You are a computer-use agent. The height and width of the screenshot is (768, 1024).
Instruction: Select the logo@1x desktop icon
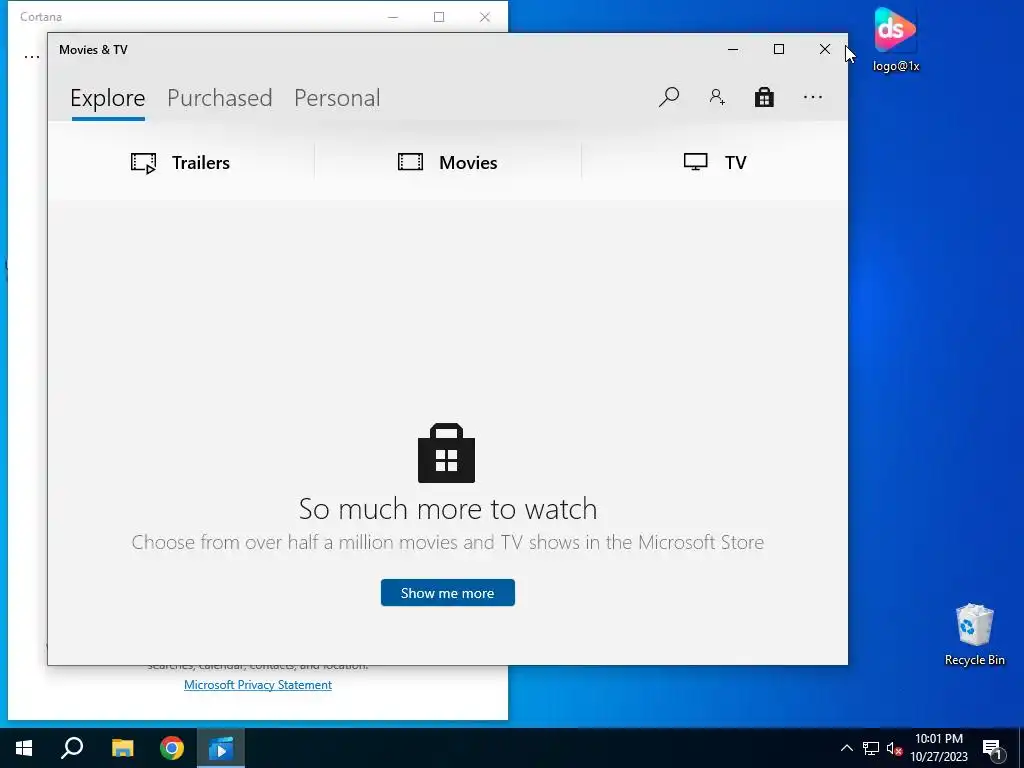pyautogui.click(x=895, y=39)
